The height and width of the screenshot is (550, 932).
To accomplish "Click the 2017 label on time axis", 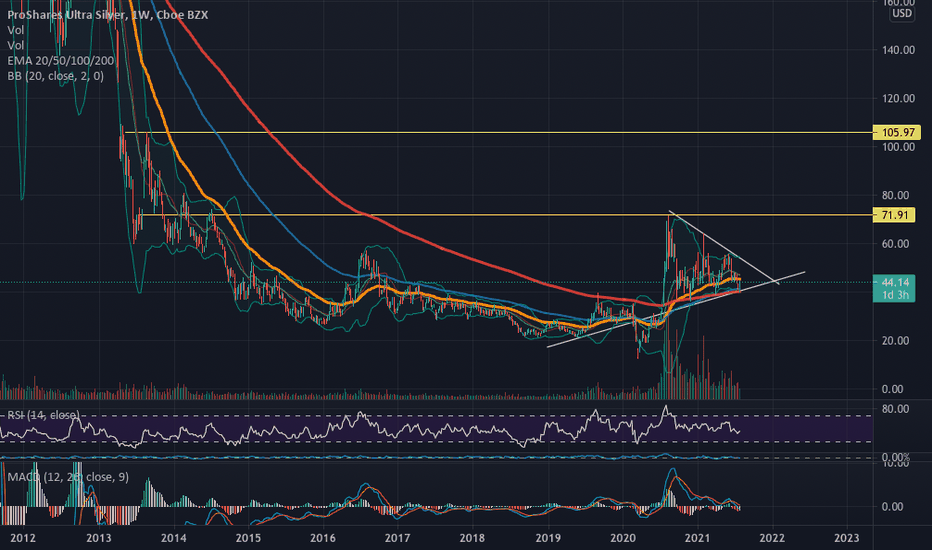I will tap(397, 538).
